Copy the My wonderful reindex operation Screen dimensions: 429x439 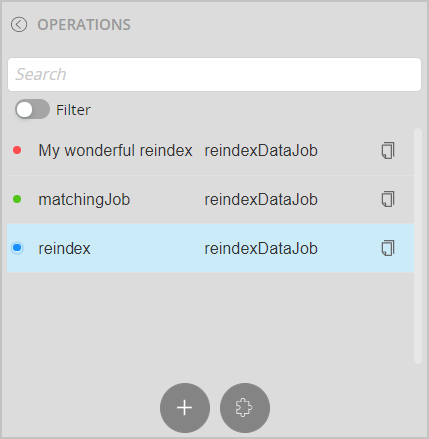(388, 150)
